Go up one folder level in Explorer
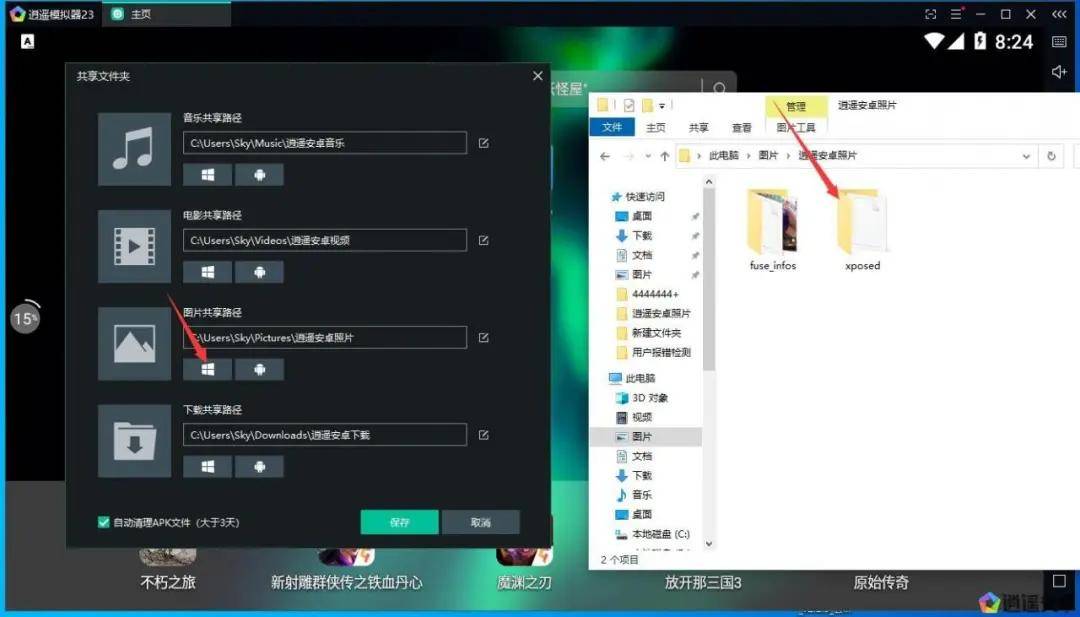The width and height of the screenshot is (1080, 617). (x=665, y=156)
